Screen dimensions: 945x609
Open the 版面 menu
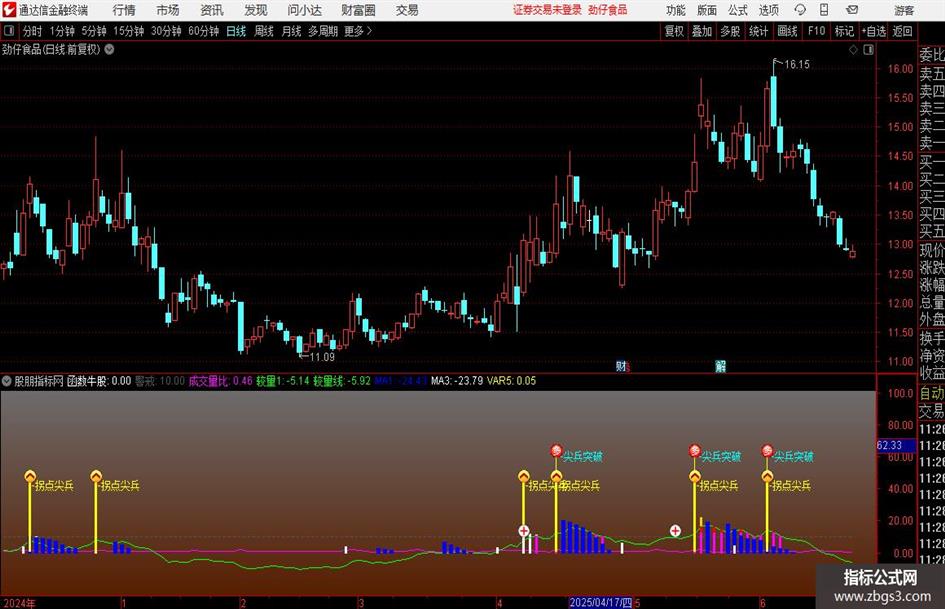pyautogui.click(x=707, y=10)
